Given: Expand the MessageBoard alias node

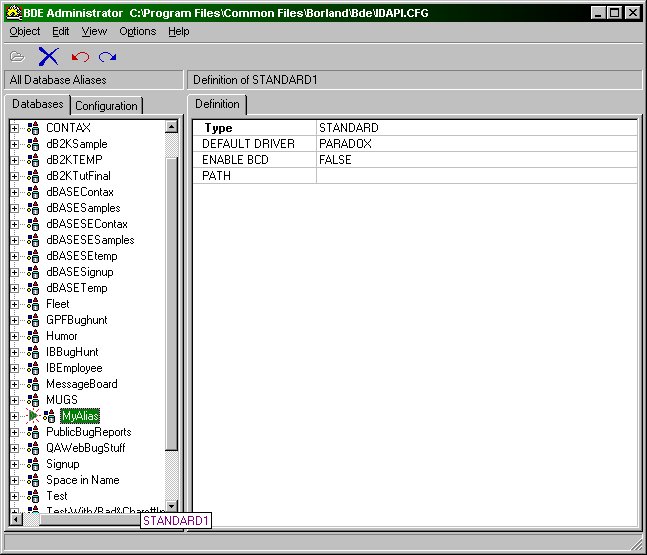Looking at the screenshot, I should click(x=14, y=384).
